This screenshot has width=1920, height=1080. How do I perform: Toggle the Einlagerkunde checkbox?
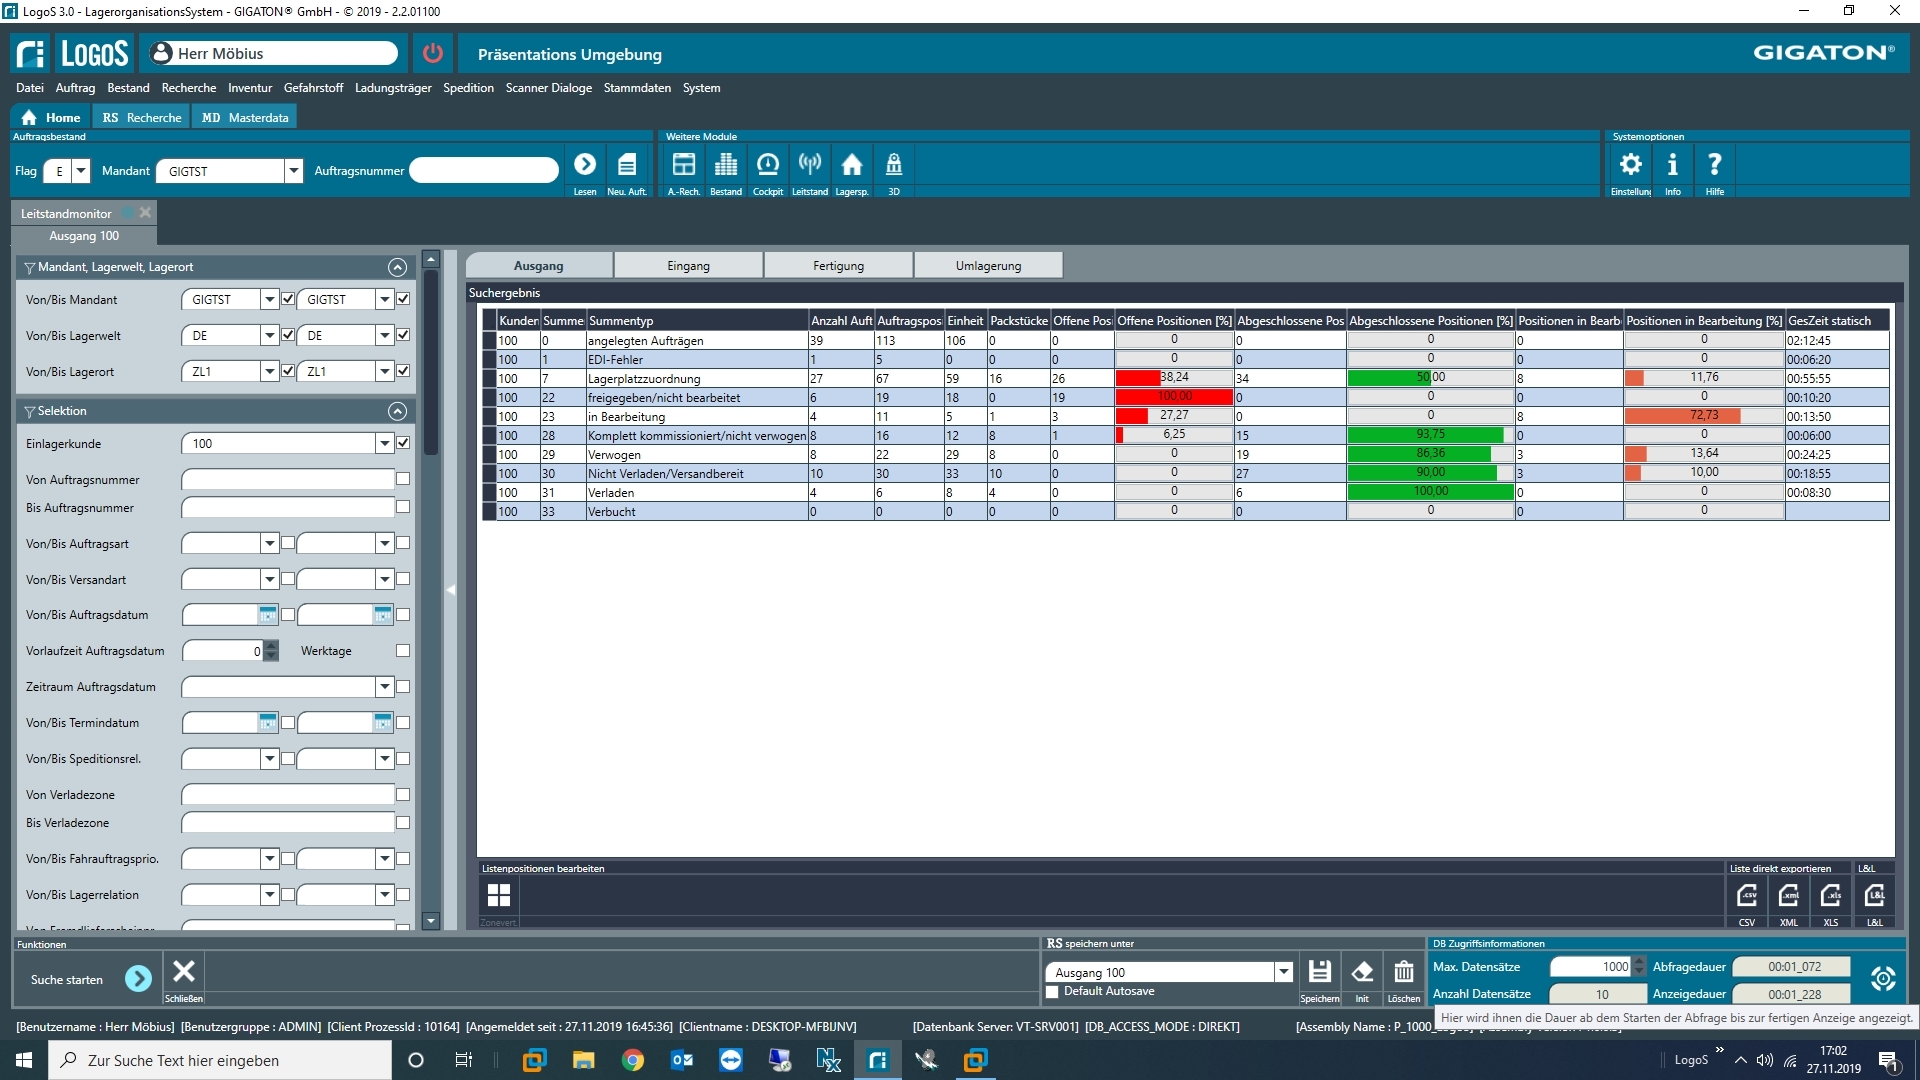pos(403,443)
